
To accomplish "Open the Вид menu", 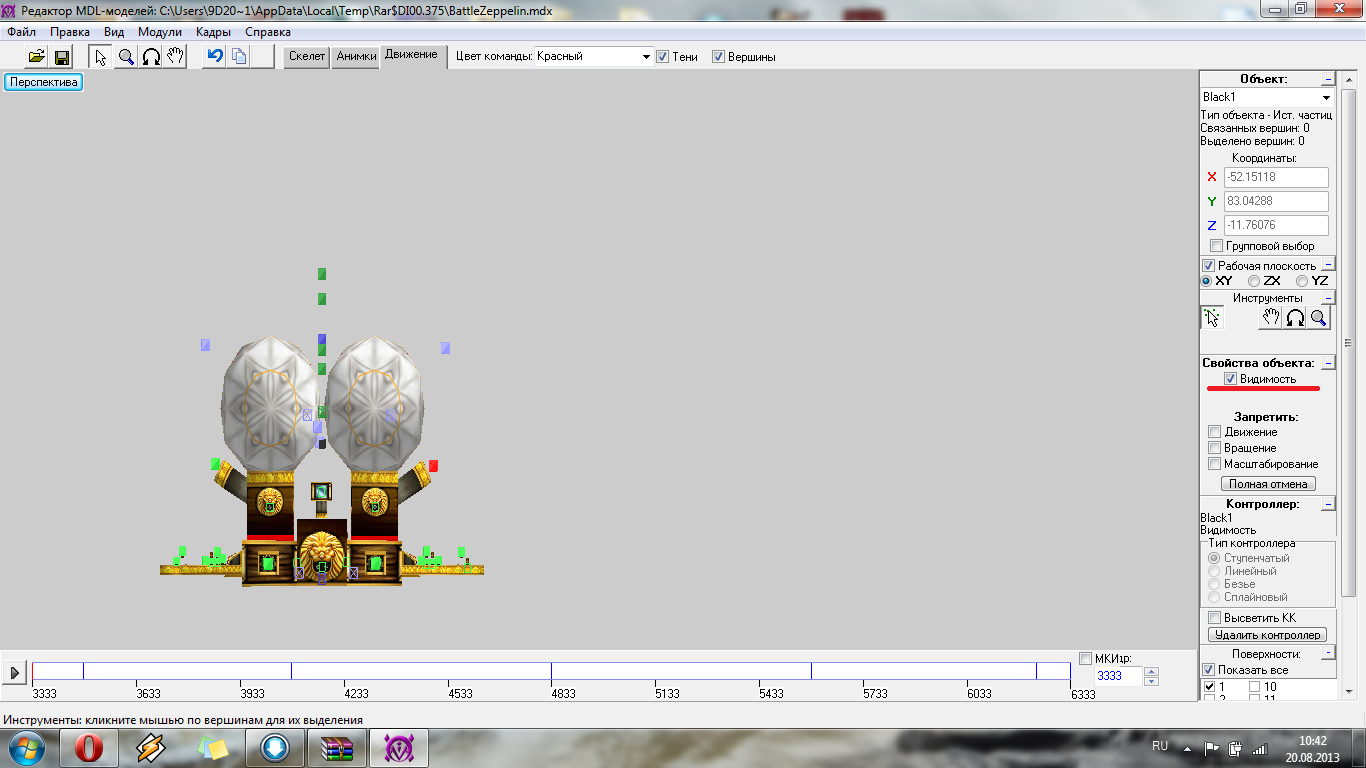I will 114,32.
